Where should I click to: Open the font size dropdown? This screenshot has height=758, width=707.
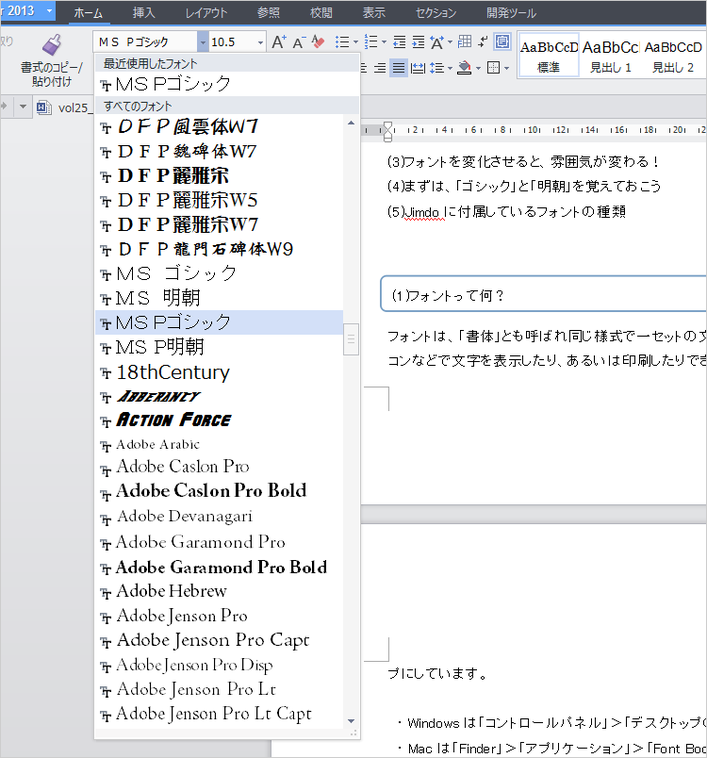click(260, 43)
